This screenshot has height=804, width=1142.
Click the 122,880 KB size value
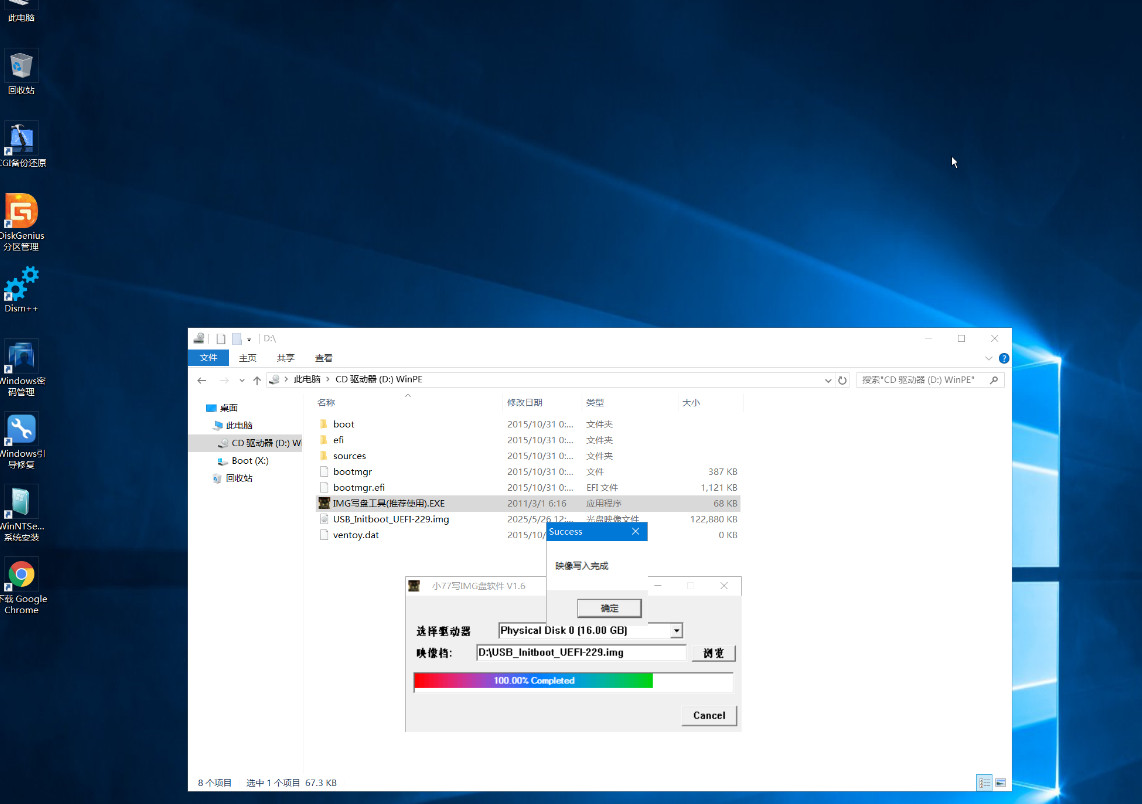click(x=714, y=519)
